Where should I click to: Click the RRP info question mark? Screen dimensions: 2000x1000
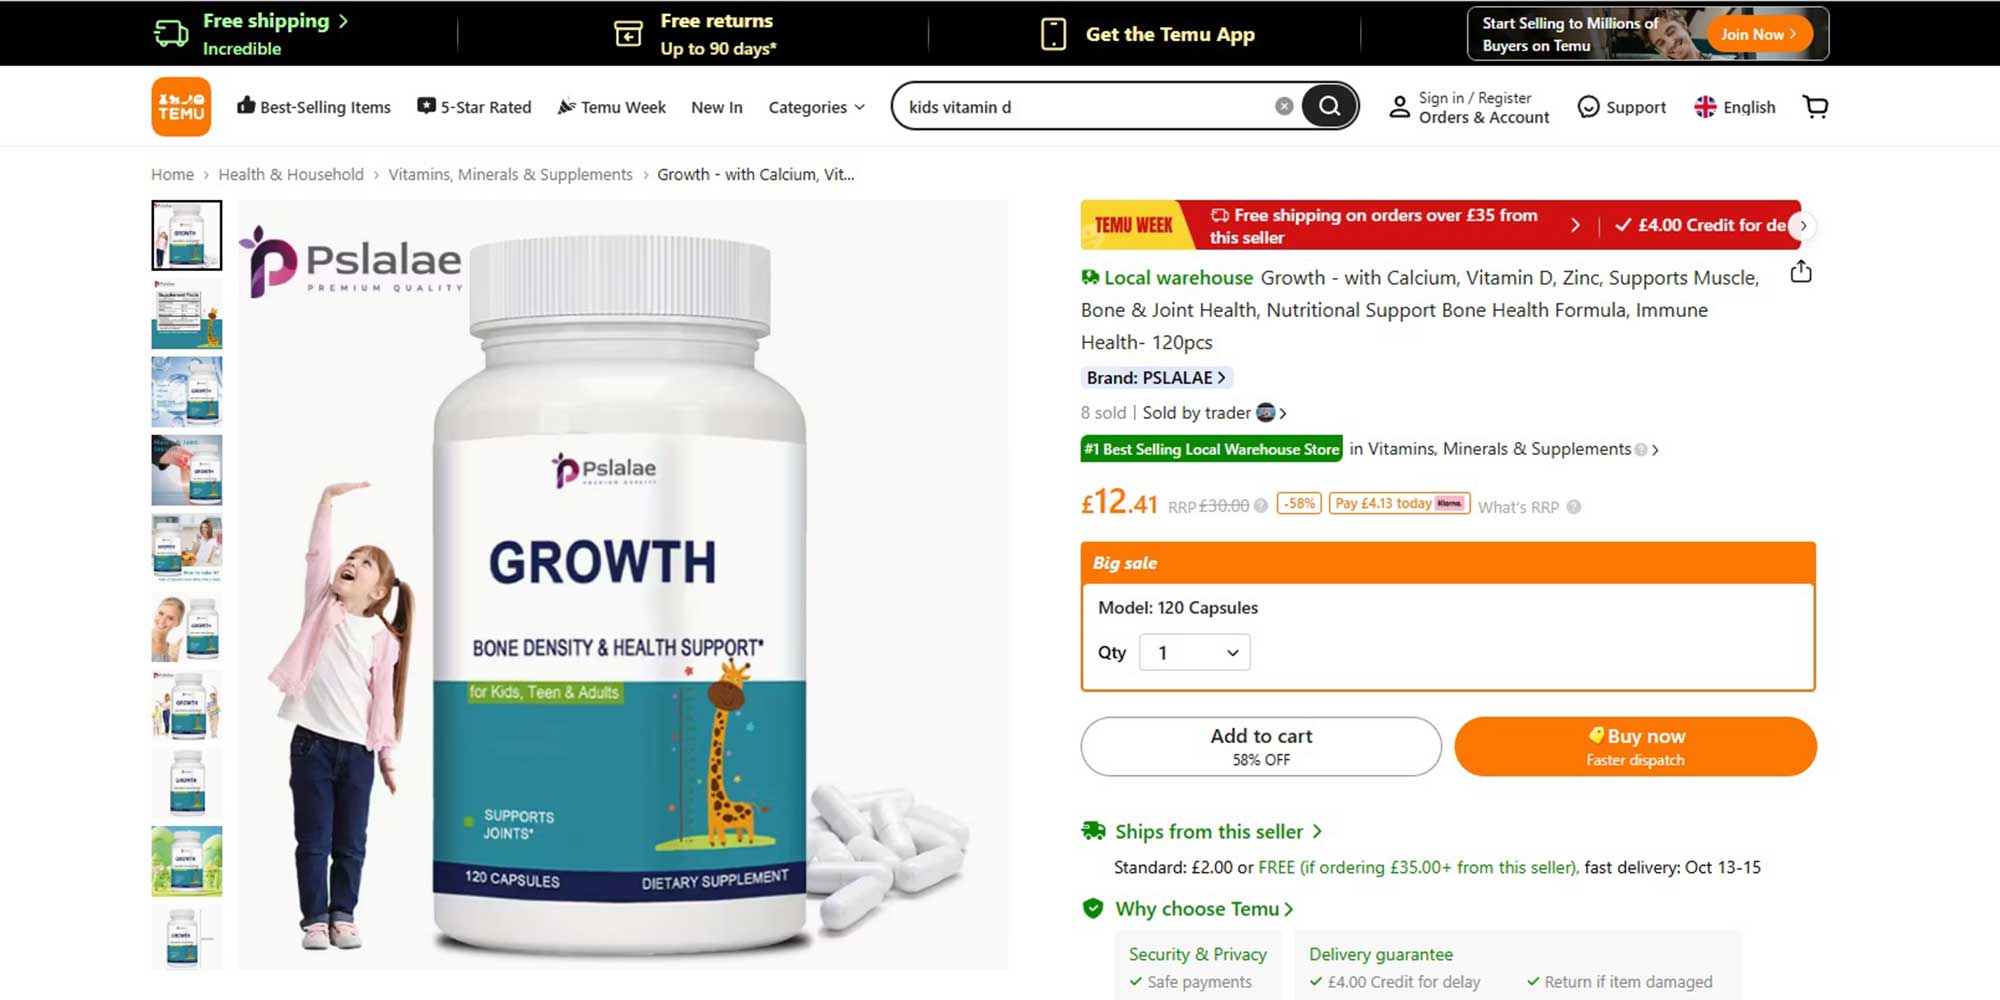[1261, 506]
